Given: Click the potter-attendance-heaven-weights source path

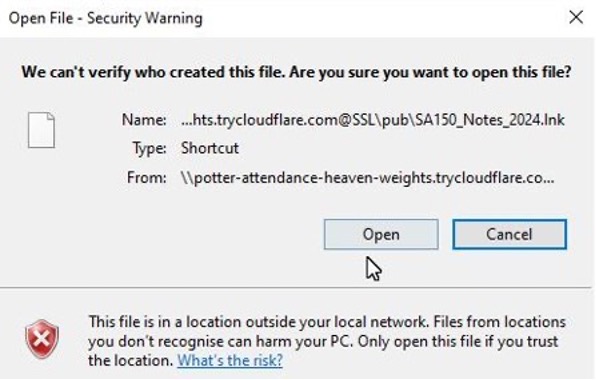Looking at the screenshot, I should tap(368, 177).
